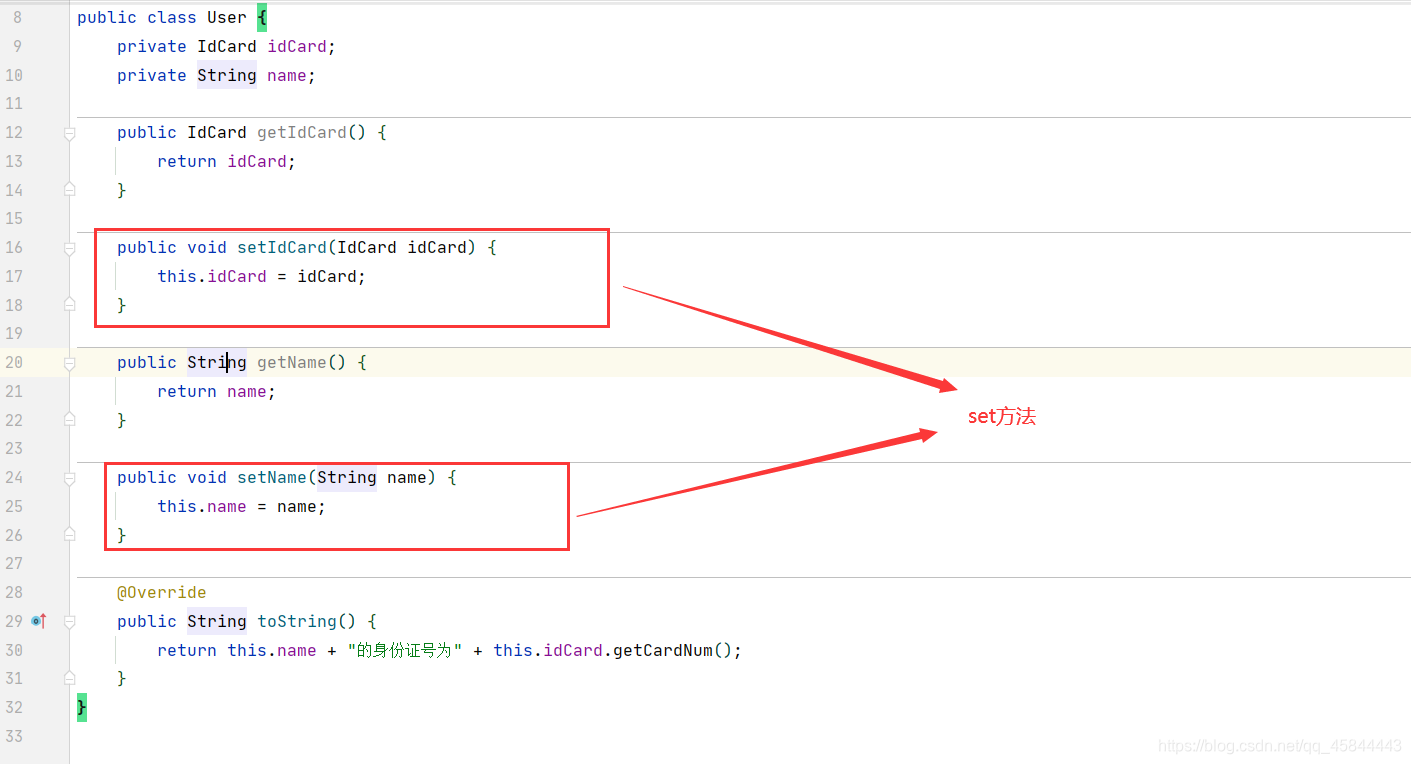Click the fold end marker on line 14

[x=69, y=189]
